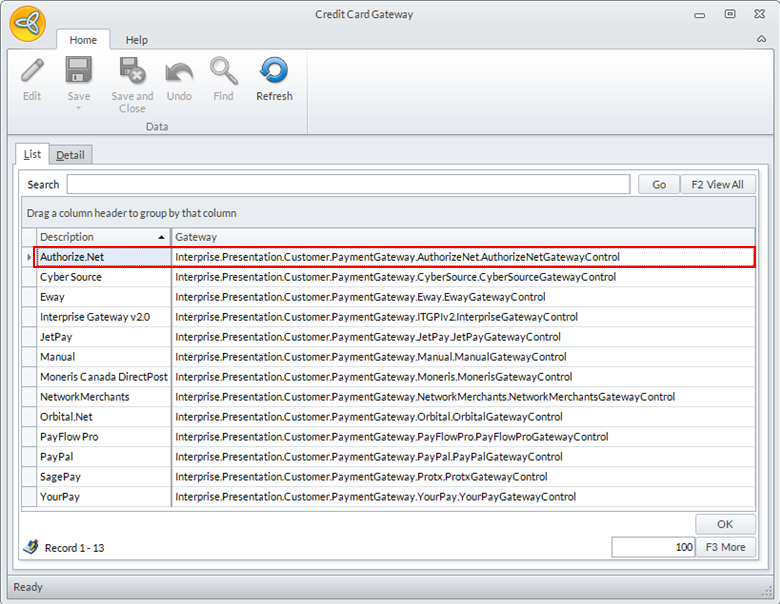The height and width of the screenshot is (604, 780).
Task: Focus the Search text field
Action: pos(348,184)
